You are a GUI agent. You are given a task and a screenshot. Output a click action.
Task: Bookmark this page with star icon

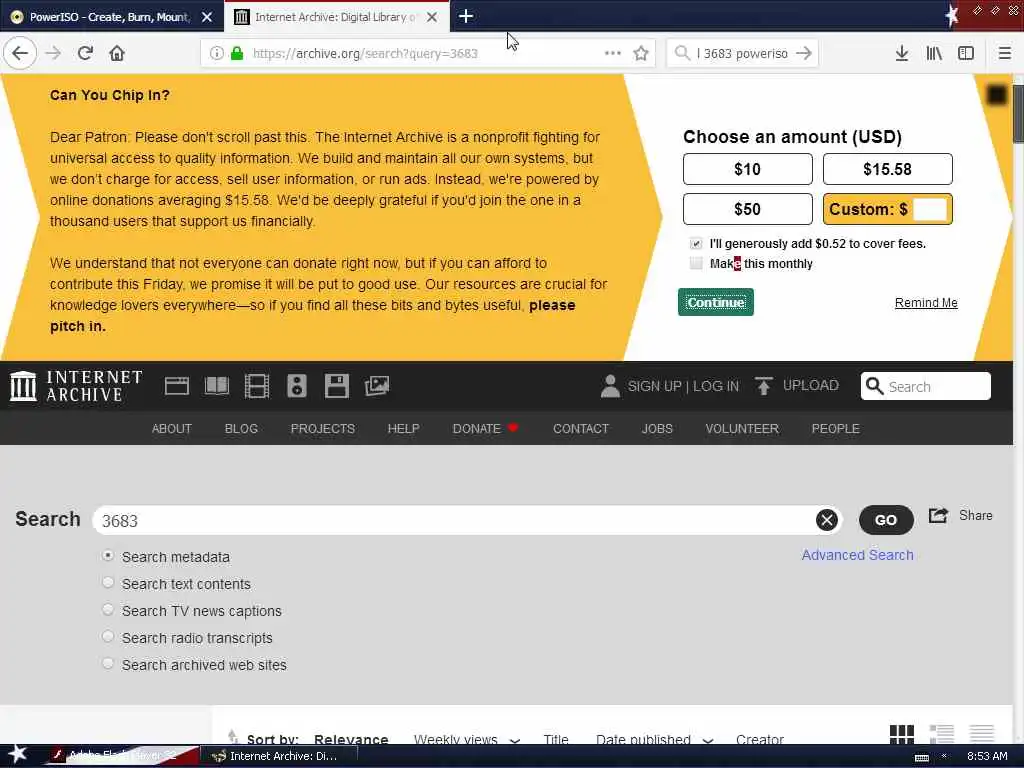tap(641, 53)
